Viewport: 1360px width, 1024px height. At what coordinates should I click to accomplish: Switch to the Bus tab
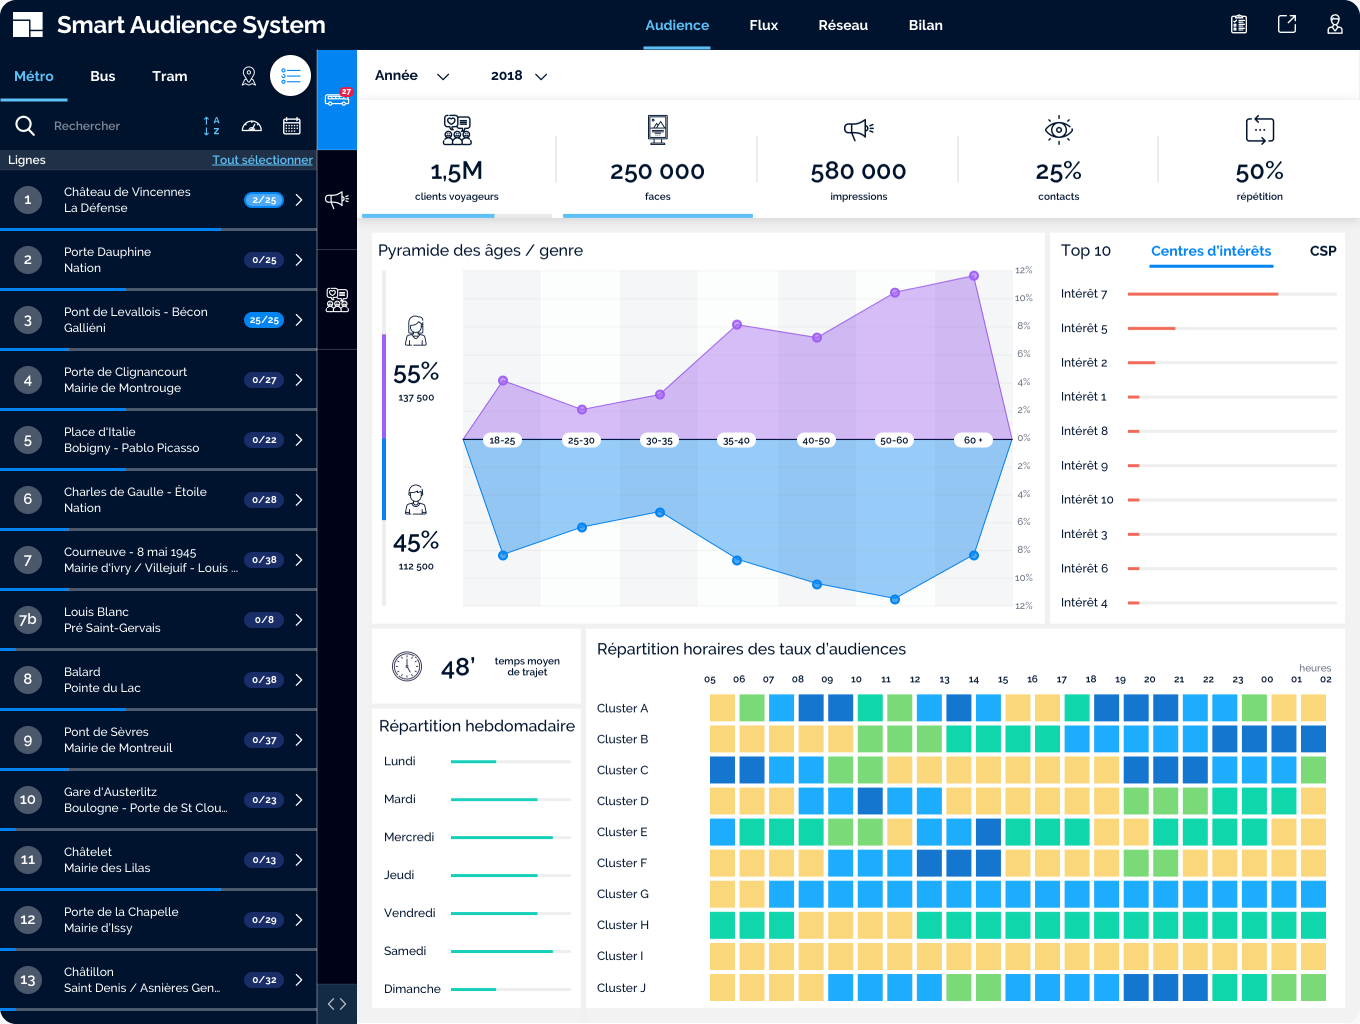click(x=102, y=76)
